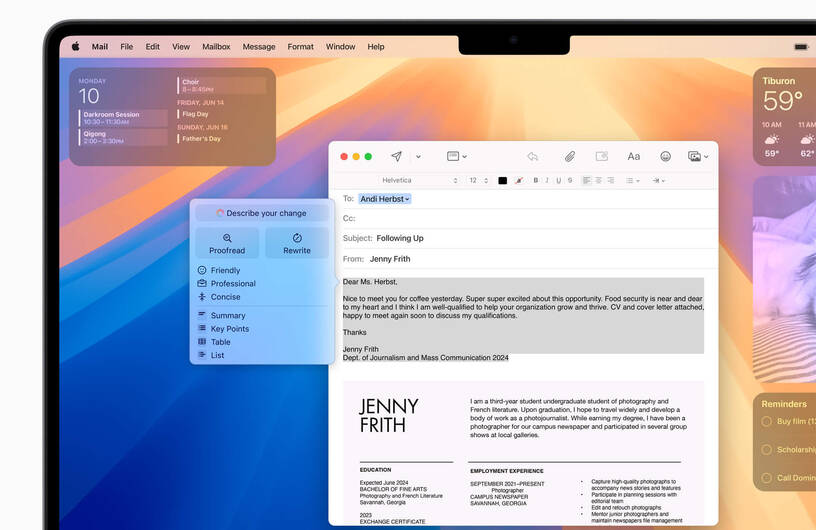Open the Window menu

pos(340,46)
